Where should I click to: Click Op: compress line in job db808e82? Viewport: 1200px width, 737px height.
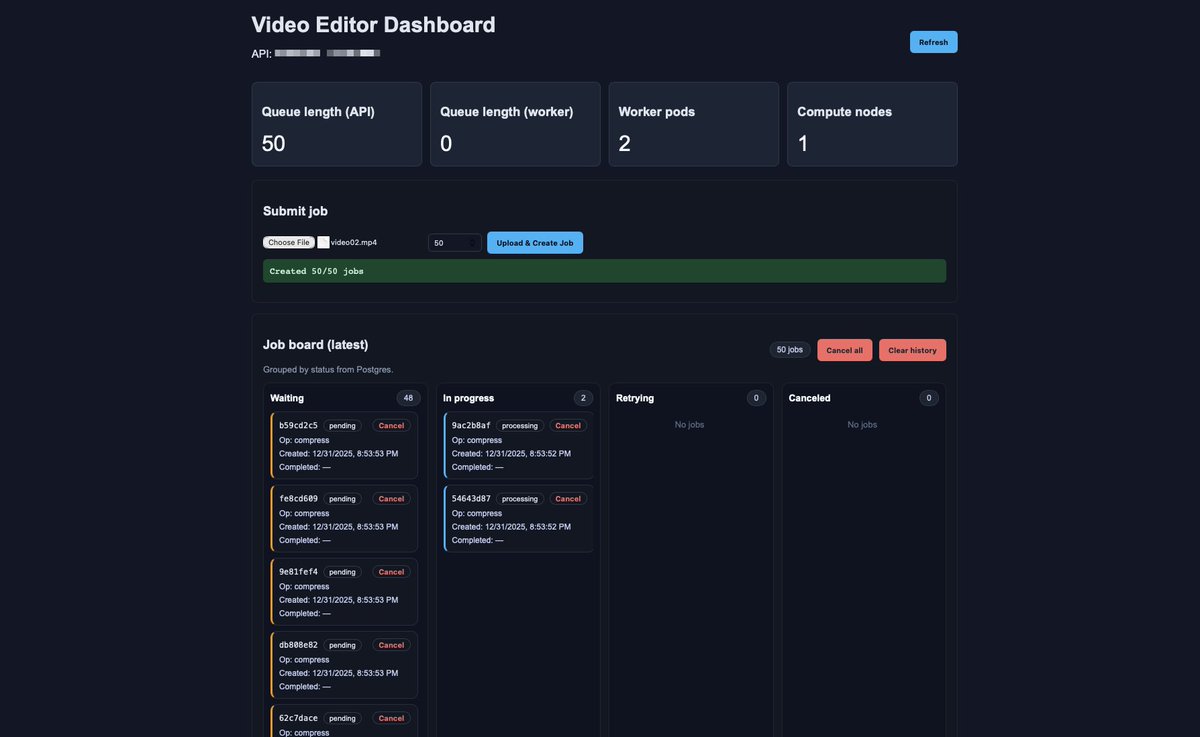coord(304,660)
